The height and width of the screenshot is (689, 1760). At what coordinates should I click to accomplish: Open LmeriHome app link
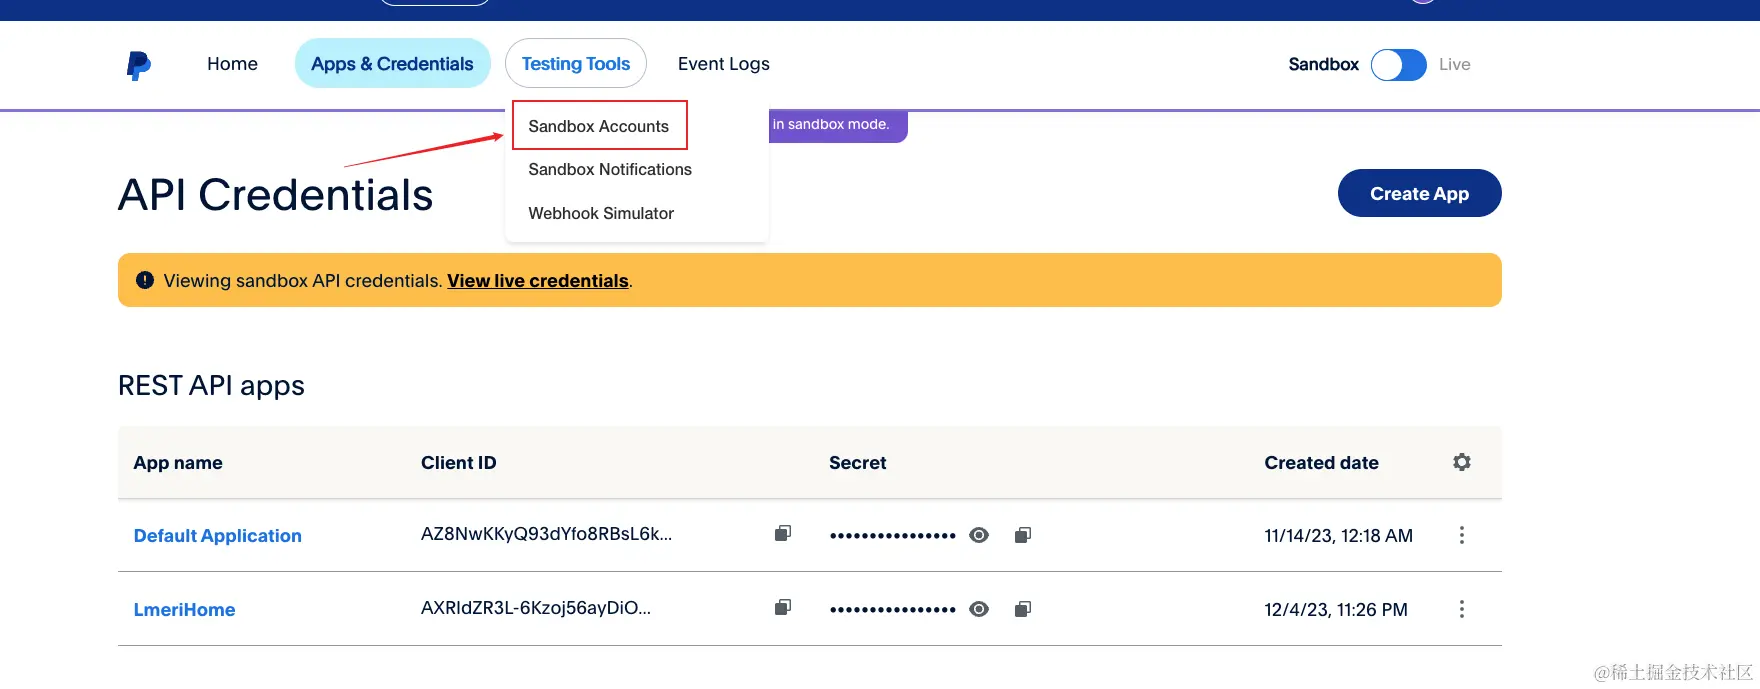pos(185,610)
